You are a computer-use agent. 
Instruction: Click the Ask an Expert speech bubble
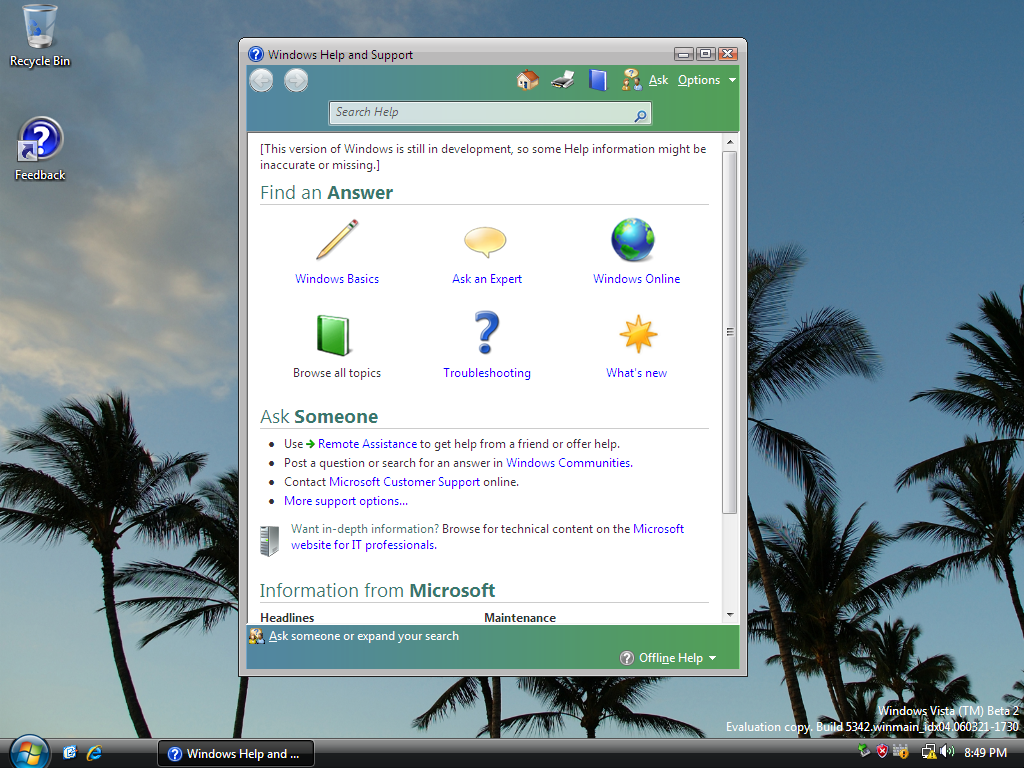[486, 240]
